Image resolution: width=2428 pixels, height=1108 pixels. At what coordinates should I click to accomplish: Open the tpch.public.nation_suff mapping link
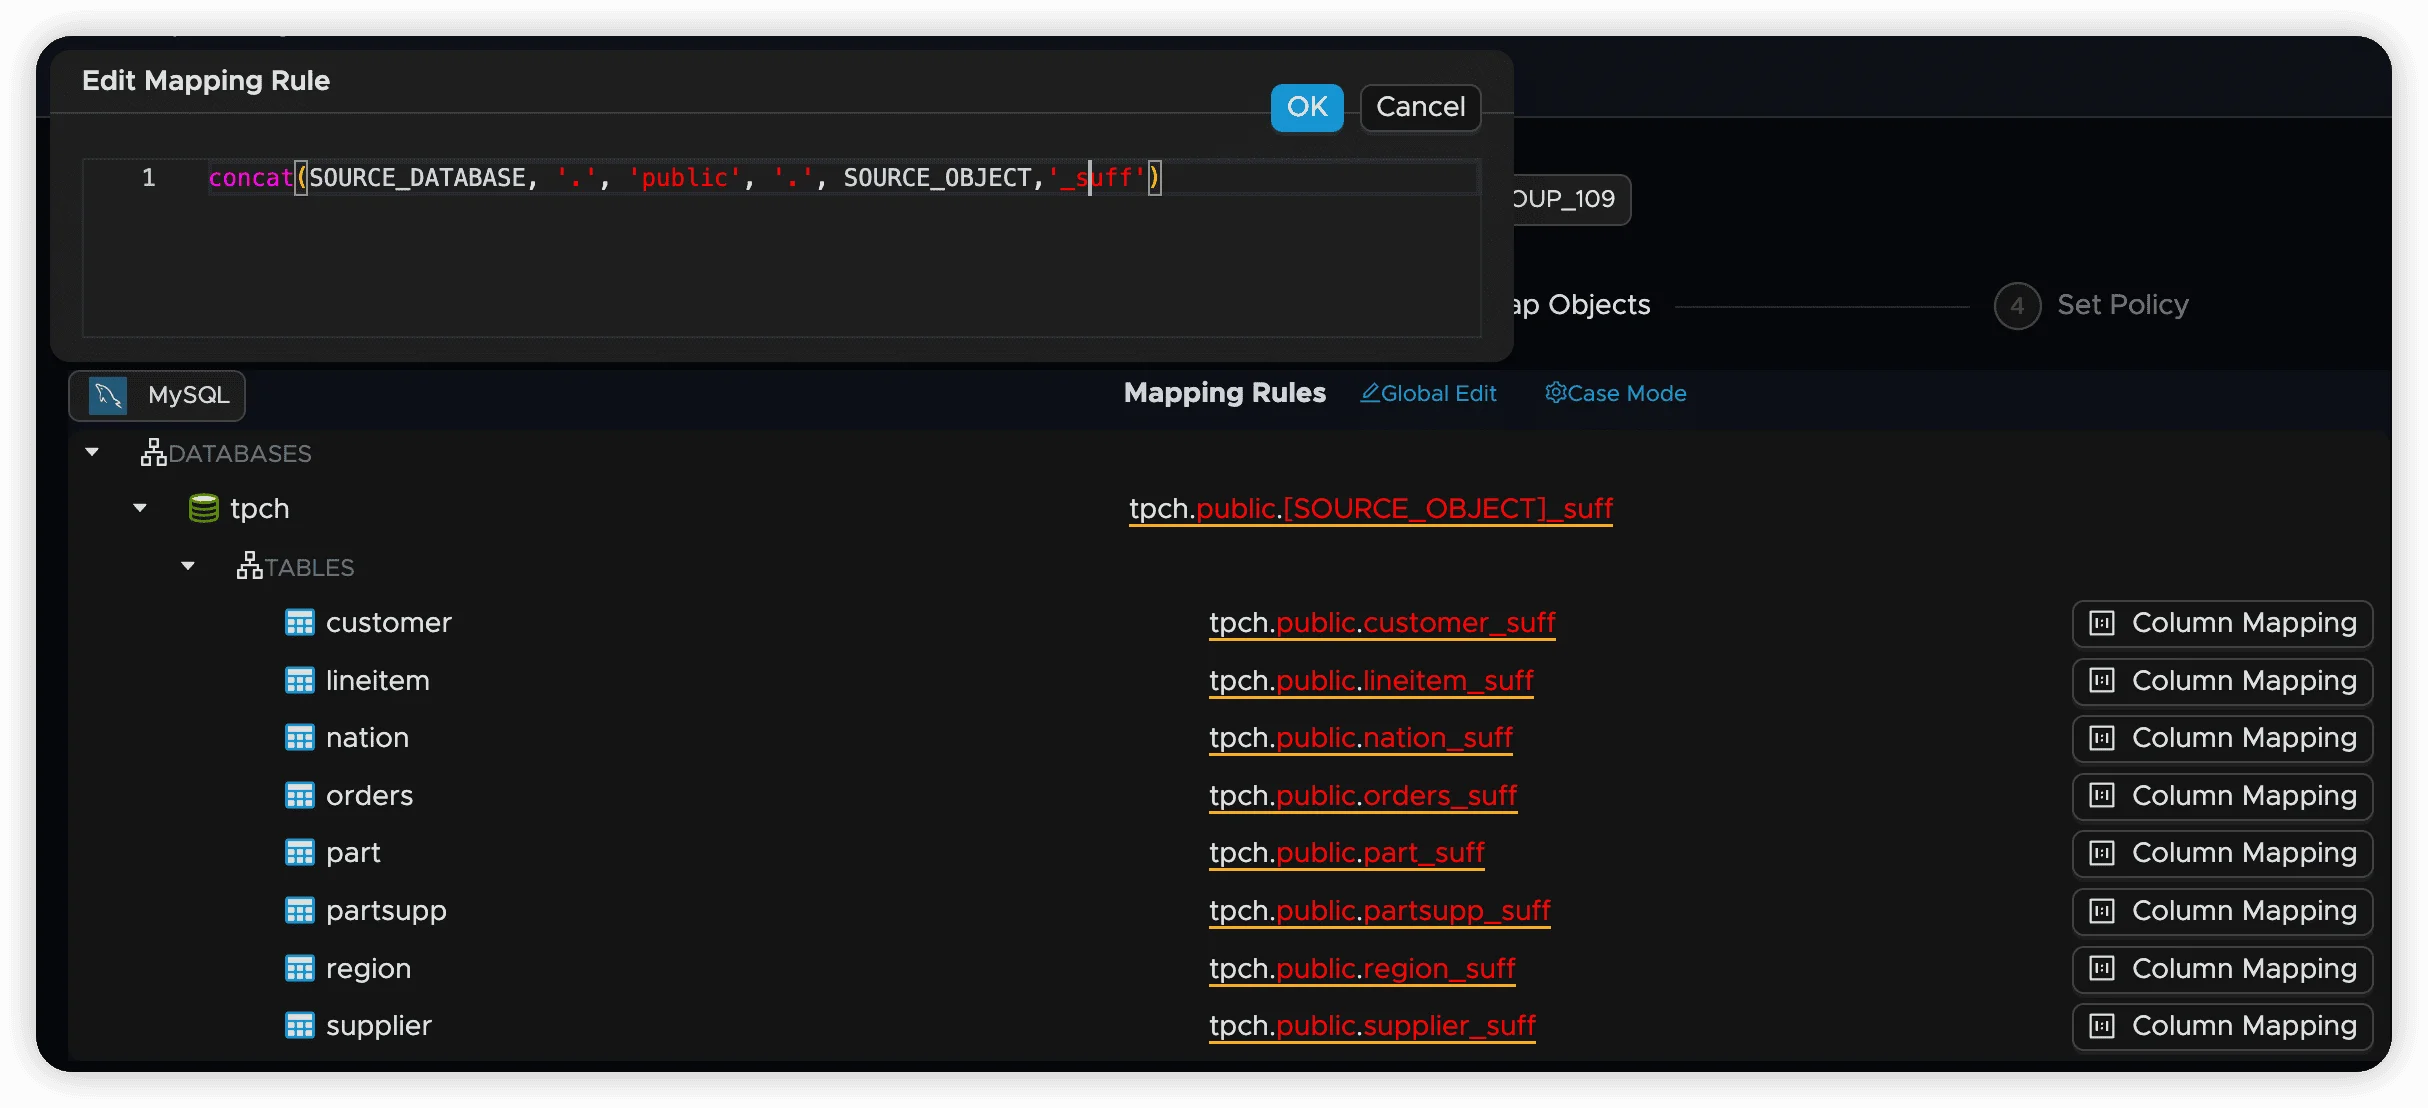pyautogui.click(x=1360, y=738)
